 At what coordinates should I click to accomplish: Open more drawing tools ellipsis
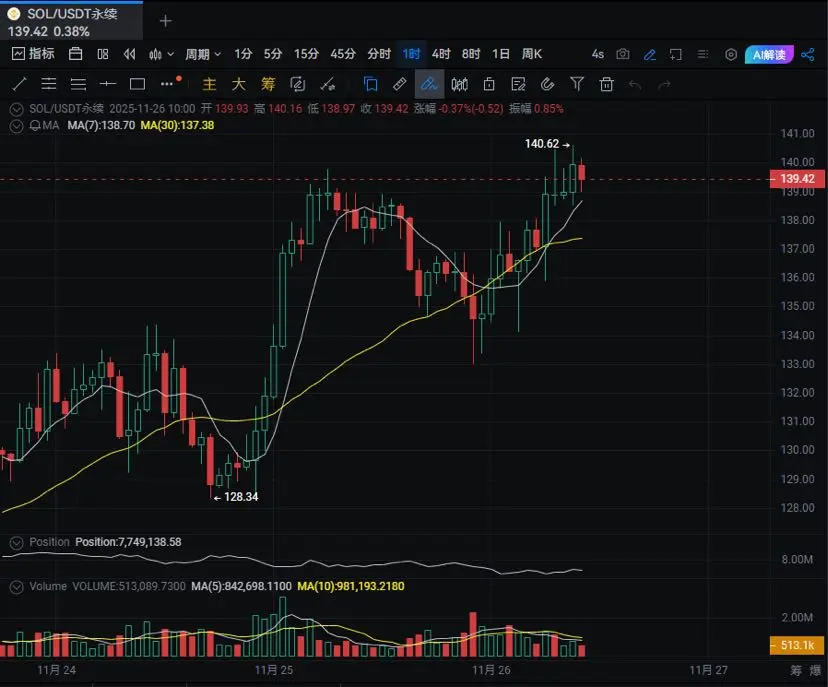[167, 84]
